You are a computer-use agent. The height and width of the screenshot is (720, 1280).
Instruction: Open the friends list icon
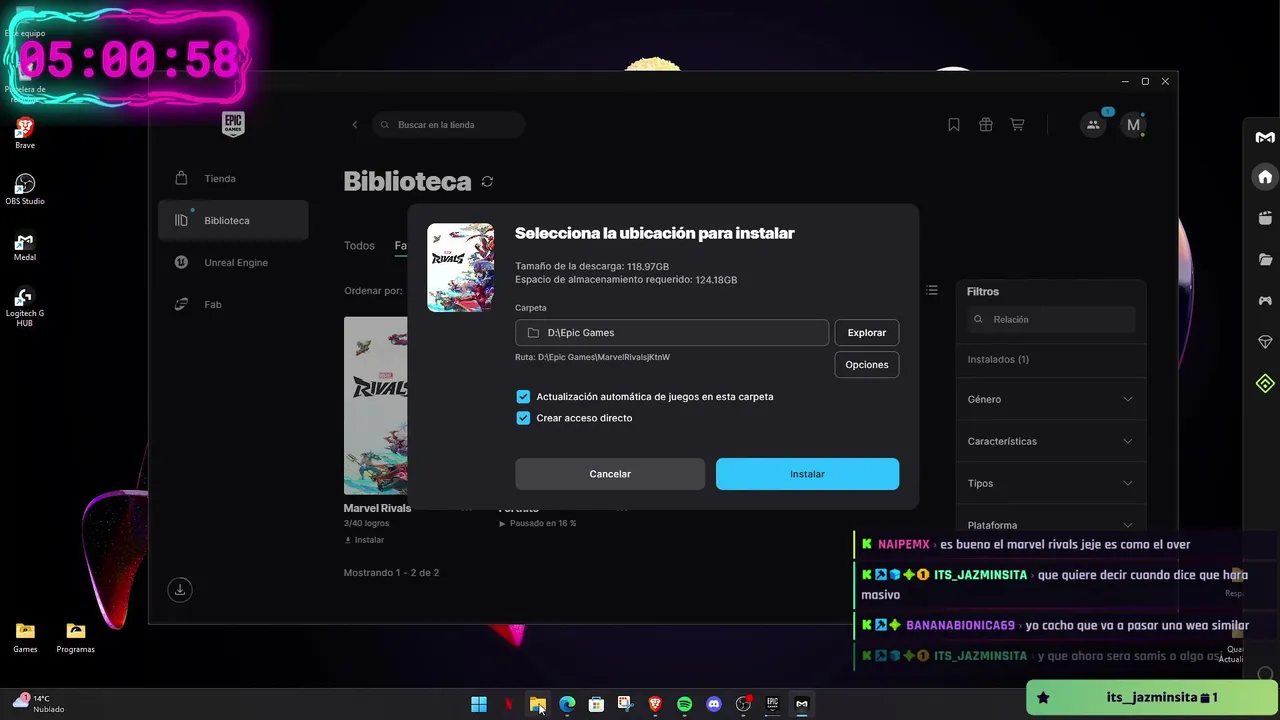point(1093,125)
